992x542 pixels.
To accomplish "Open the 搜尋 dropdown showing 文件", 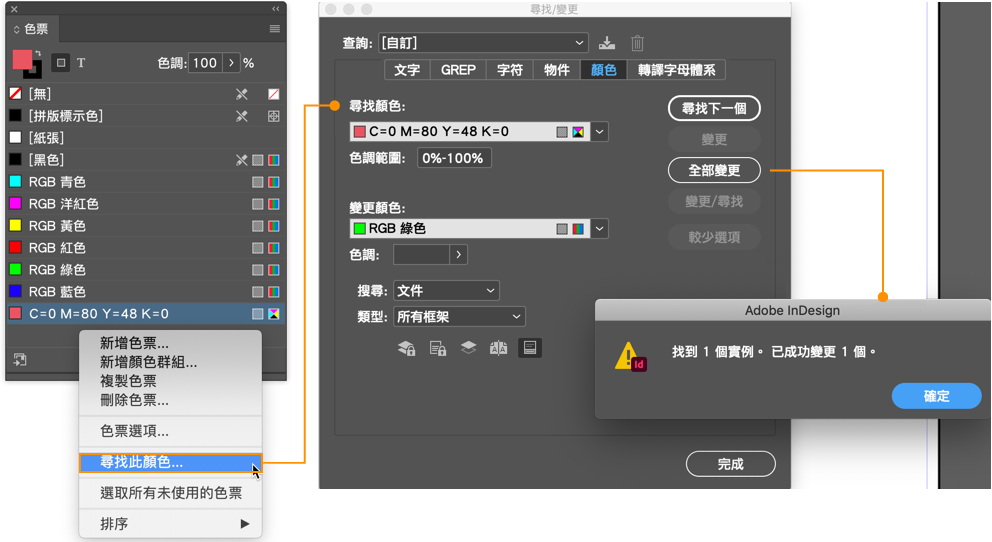I will (x=446, y=290).
